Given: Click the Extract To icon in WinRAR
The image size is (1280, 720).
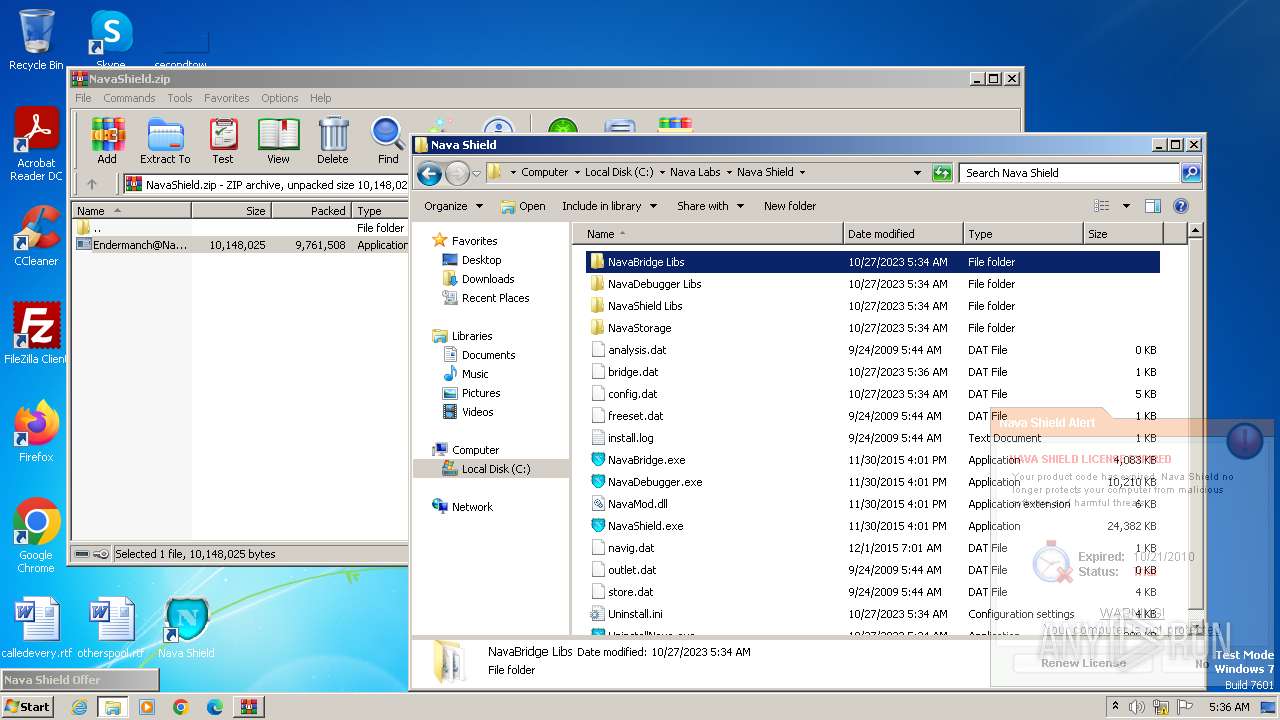Looking at the screenshot, I should coord(165,141).
